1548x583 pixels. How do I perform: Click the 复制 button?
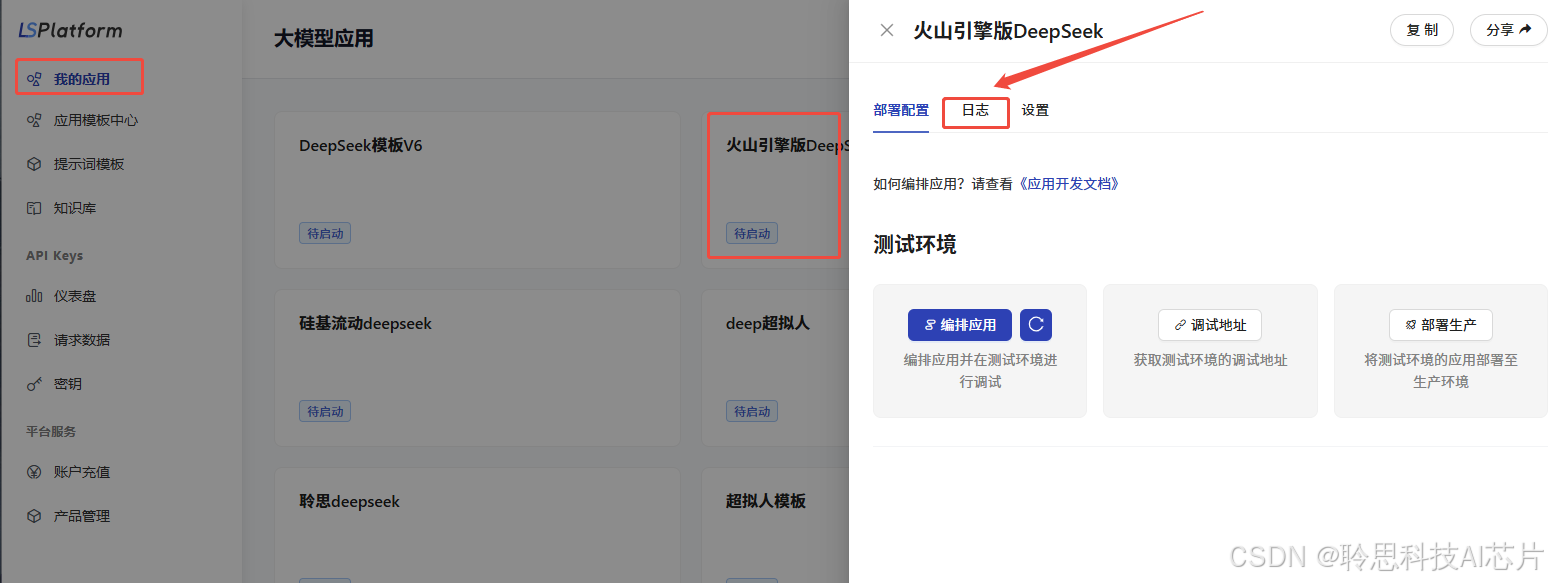pyautogui.click(x=1422, y=30)
